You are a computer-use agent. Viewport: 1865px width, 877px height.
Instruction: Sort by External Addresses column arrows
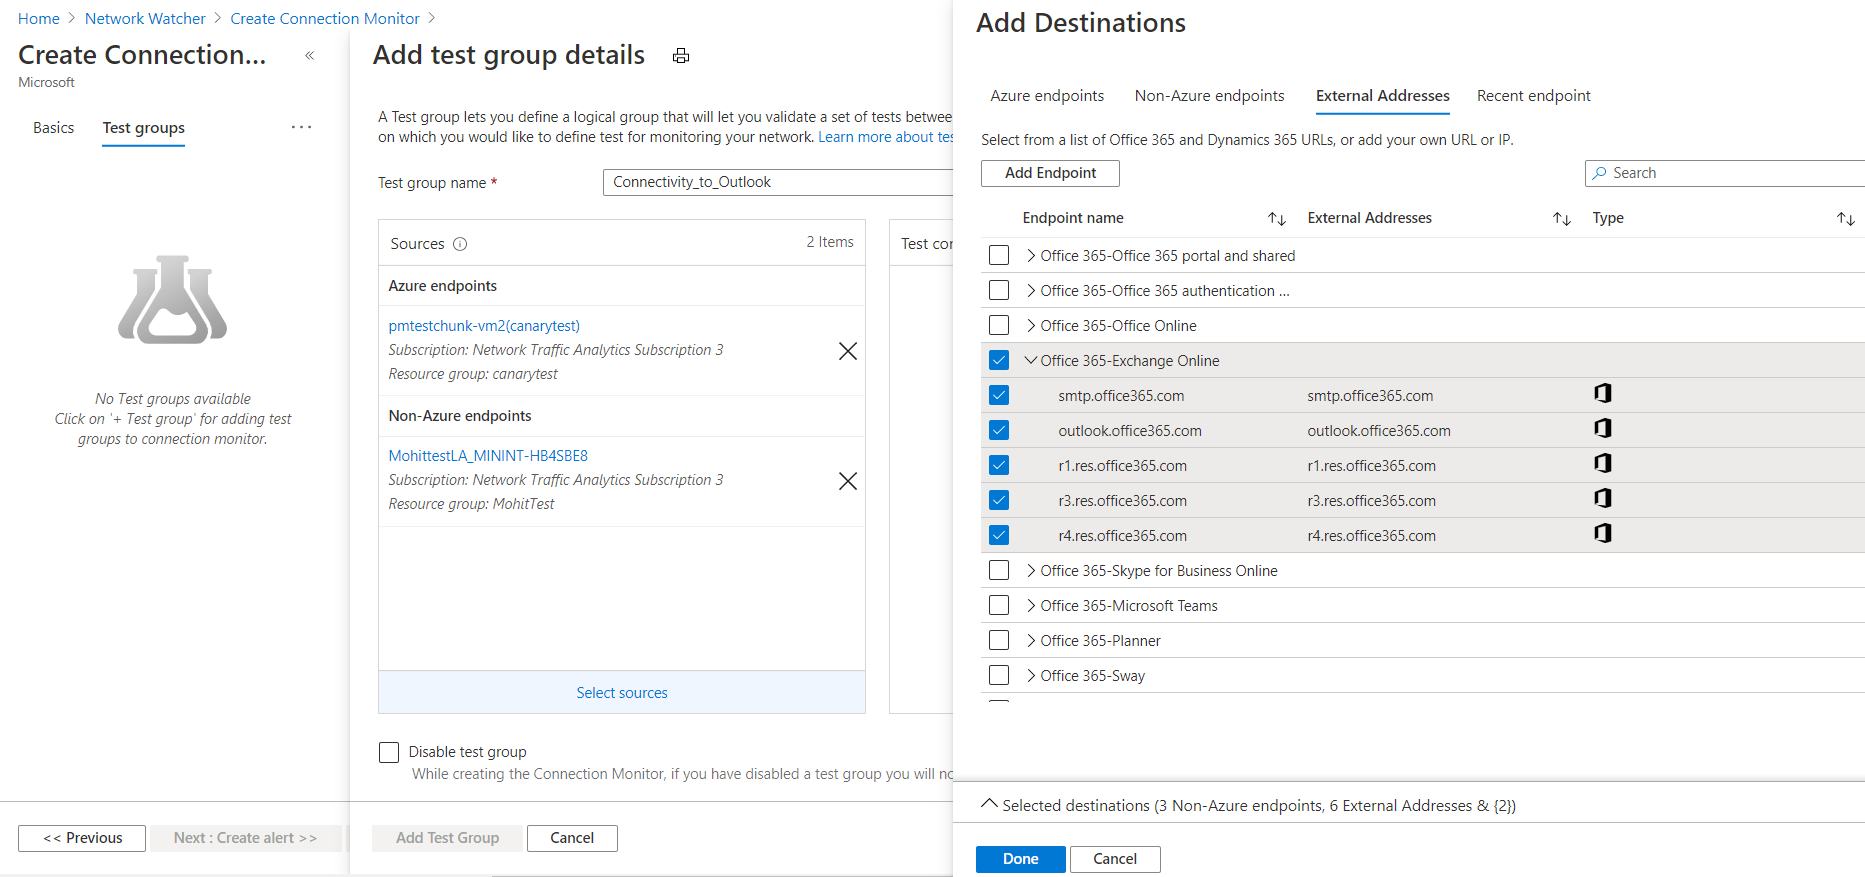[1561, 219]
